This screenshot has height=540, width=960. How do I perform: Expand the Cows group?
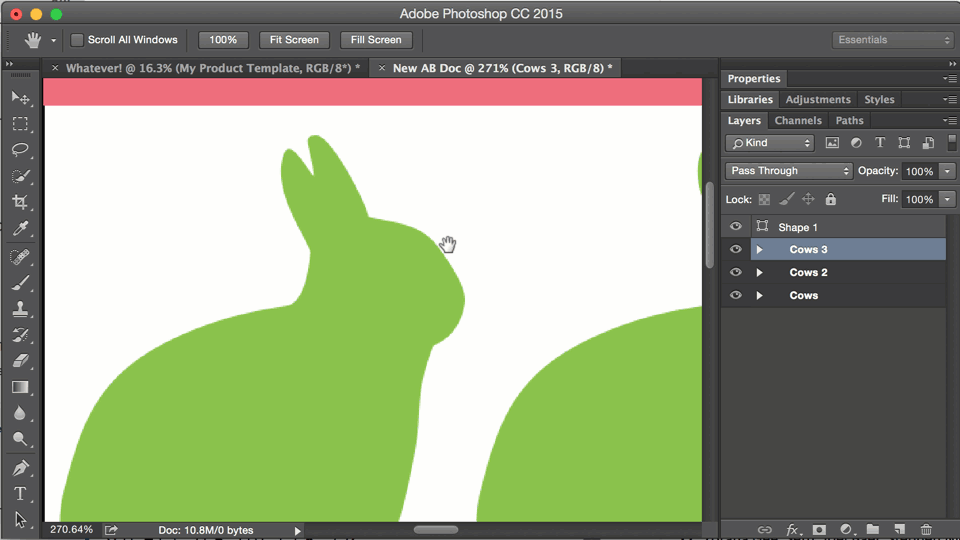(x=759, y=295)
